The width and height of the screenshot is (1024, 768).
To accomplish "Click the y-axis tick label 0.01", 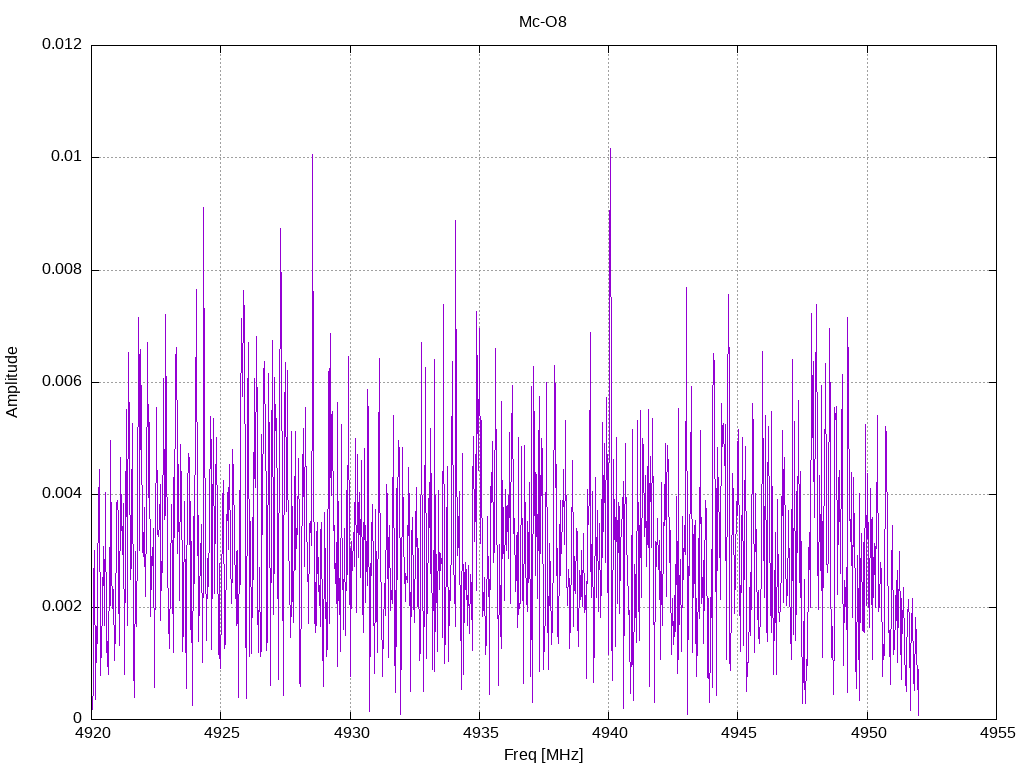I will (x=67, y=157).
